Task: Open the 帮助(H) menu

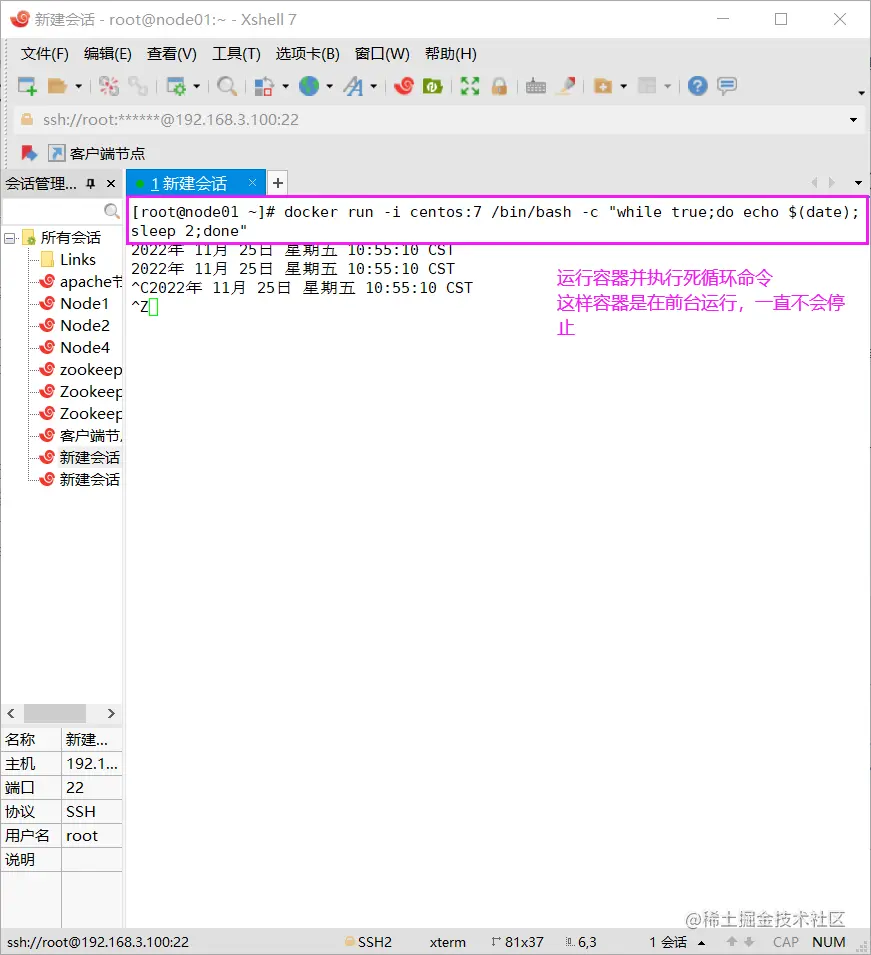Action: tap(451, 54)
